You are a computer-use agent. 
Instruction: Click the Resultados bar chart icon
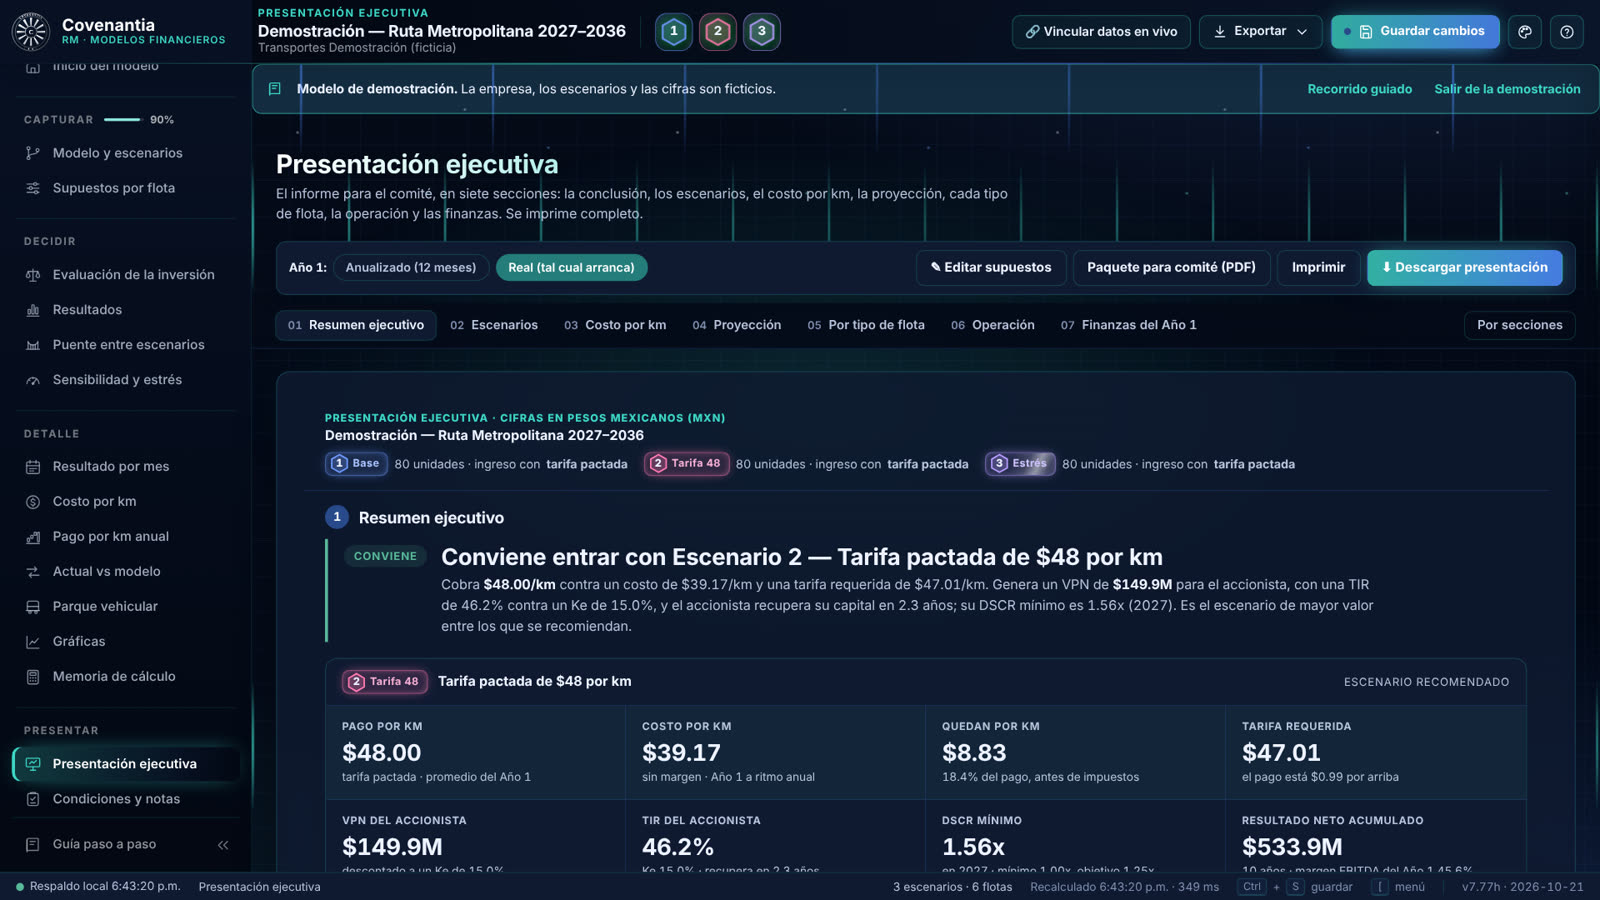[33, 310]
